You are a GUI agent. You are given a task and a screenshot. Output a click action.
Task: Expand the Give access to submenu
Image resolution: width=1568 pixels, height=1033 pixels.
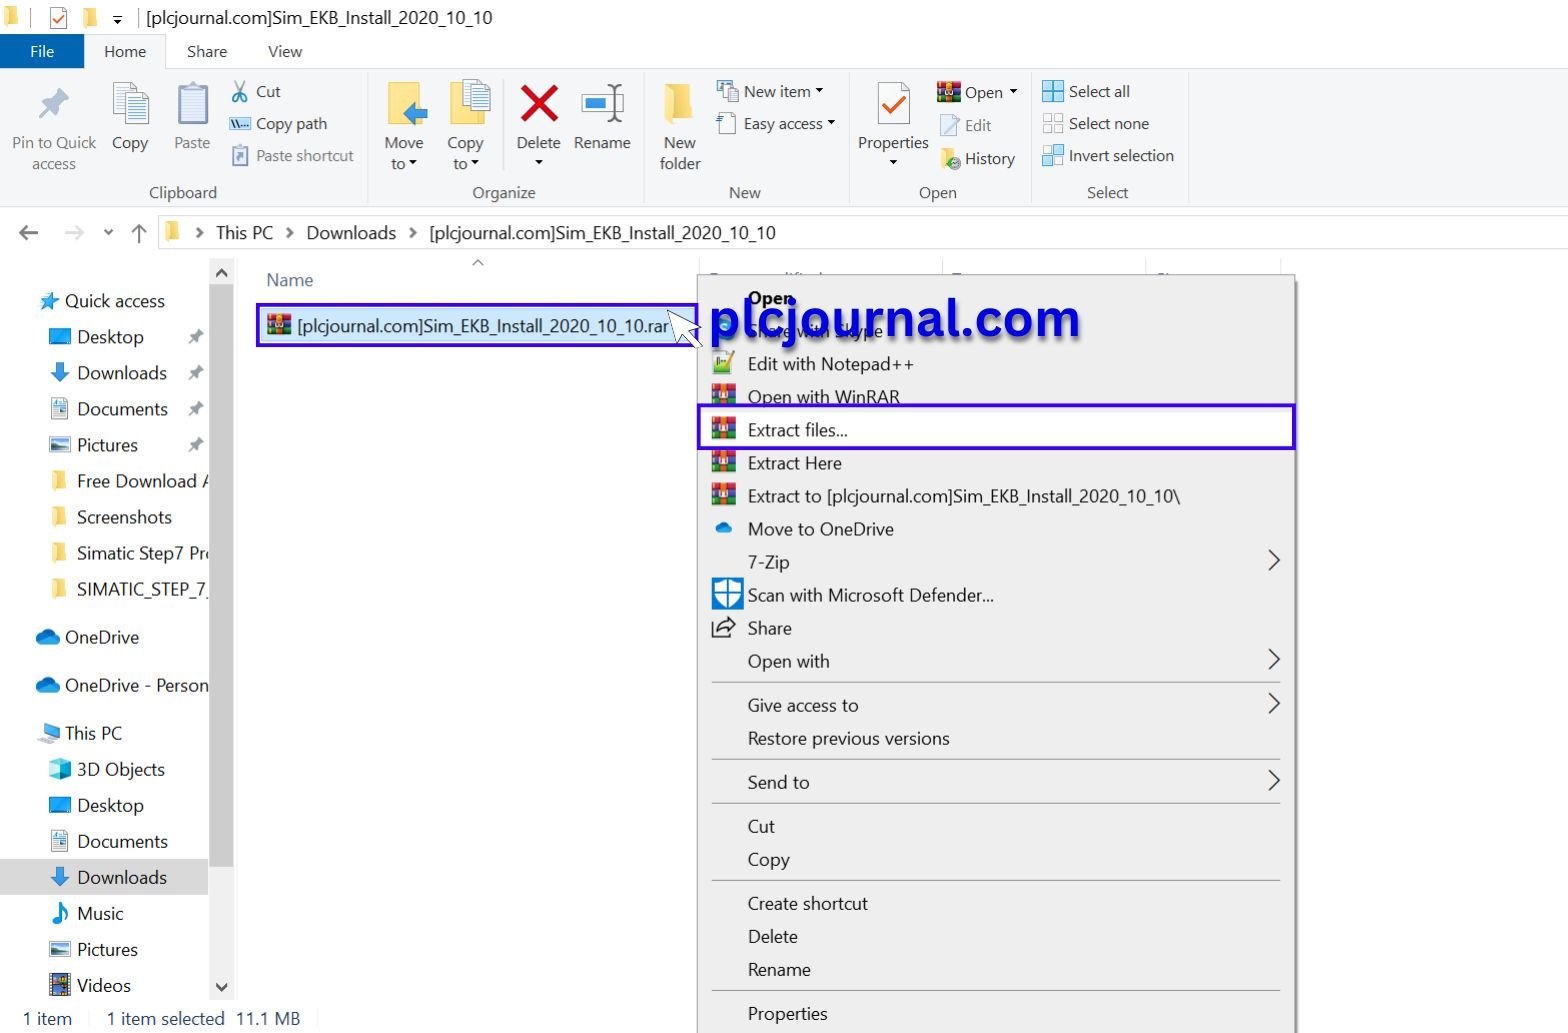(995, 705)
